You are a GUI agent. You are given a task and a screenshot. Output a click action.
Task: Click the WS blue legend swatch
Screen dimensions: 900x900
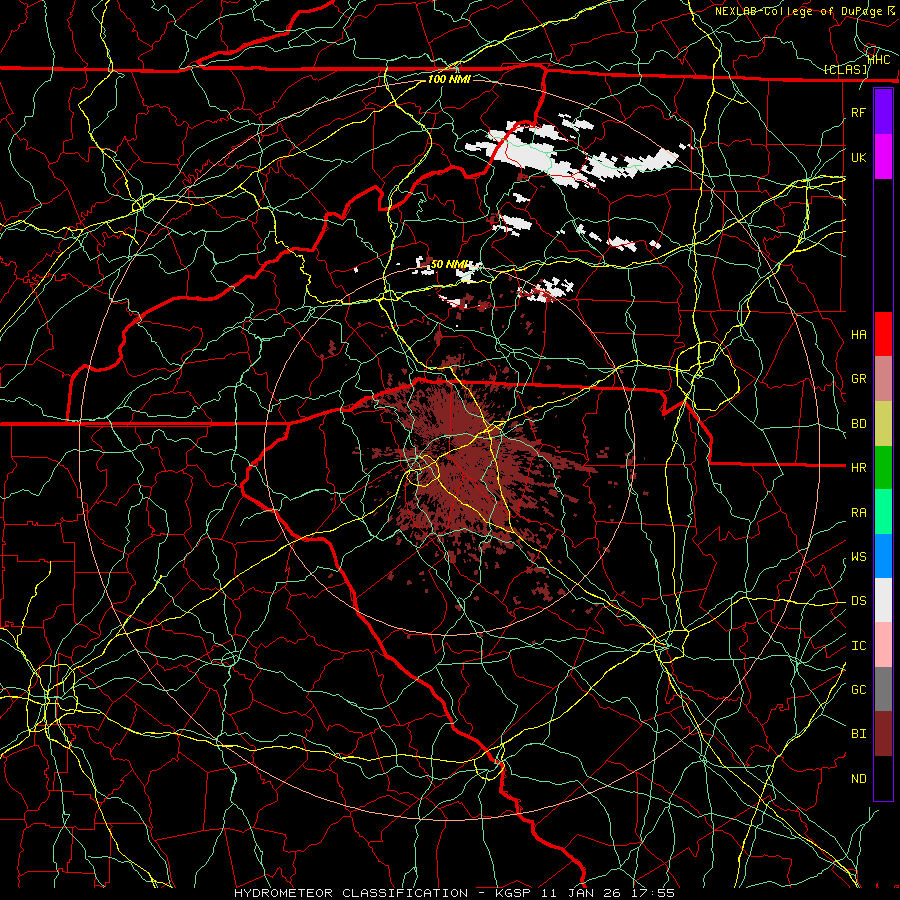click(x=883, y=556)
